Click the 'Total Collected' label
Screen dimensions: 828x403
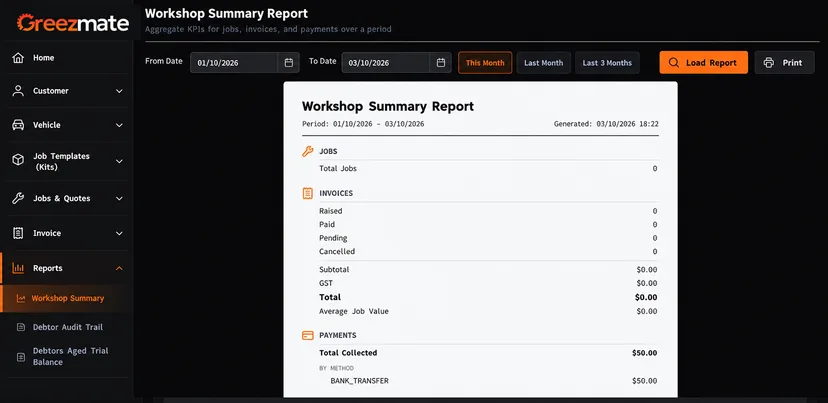coord(348,353)
